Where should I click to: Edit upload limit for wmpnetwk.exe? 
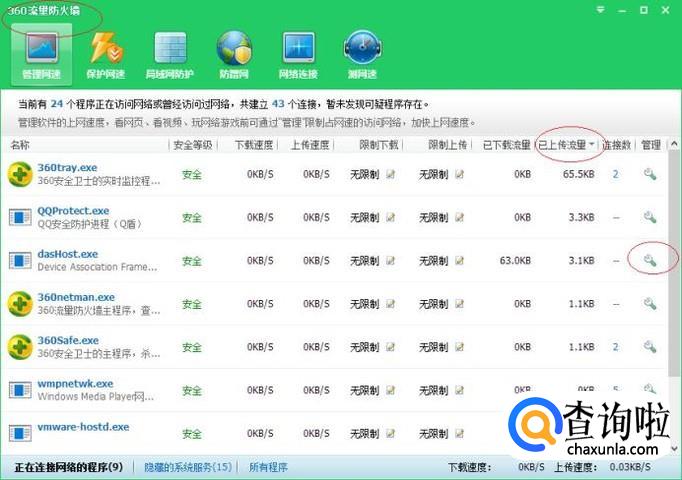point(459,390)
